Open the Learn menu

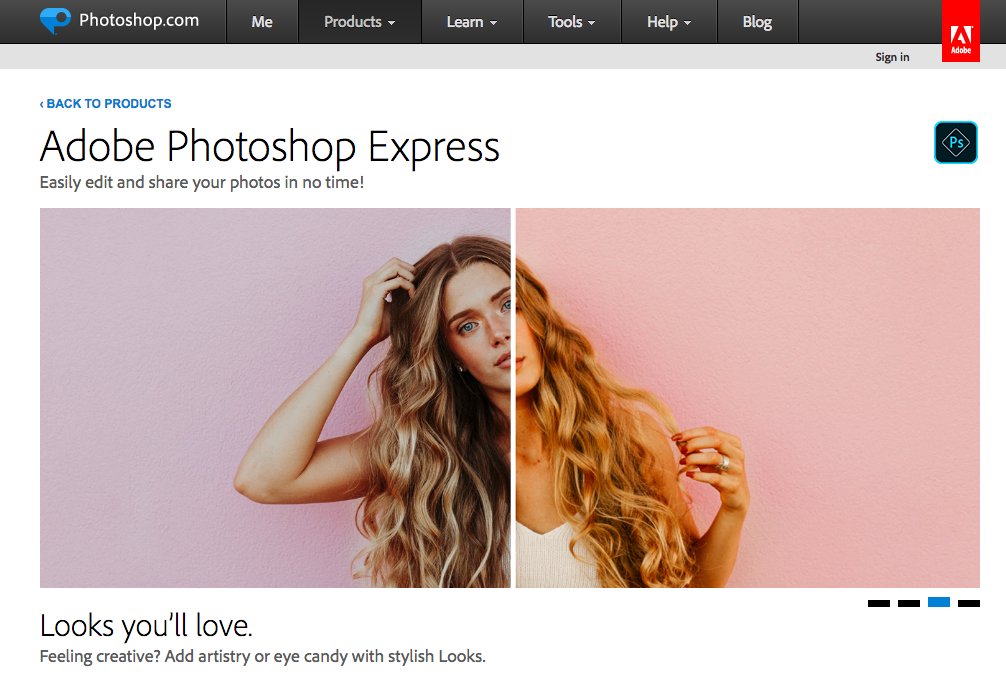472,22
